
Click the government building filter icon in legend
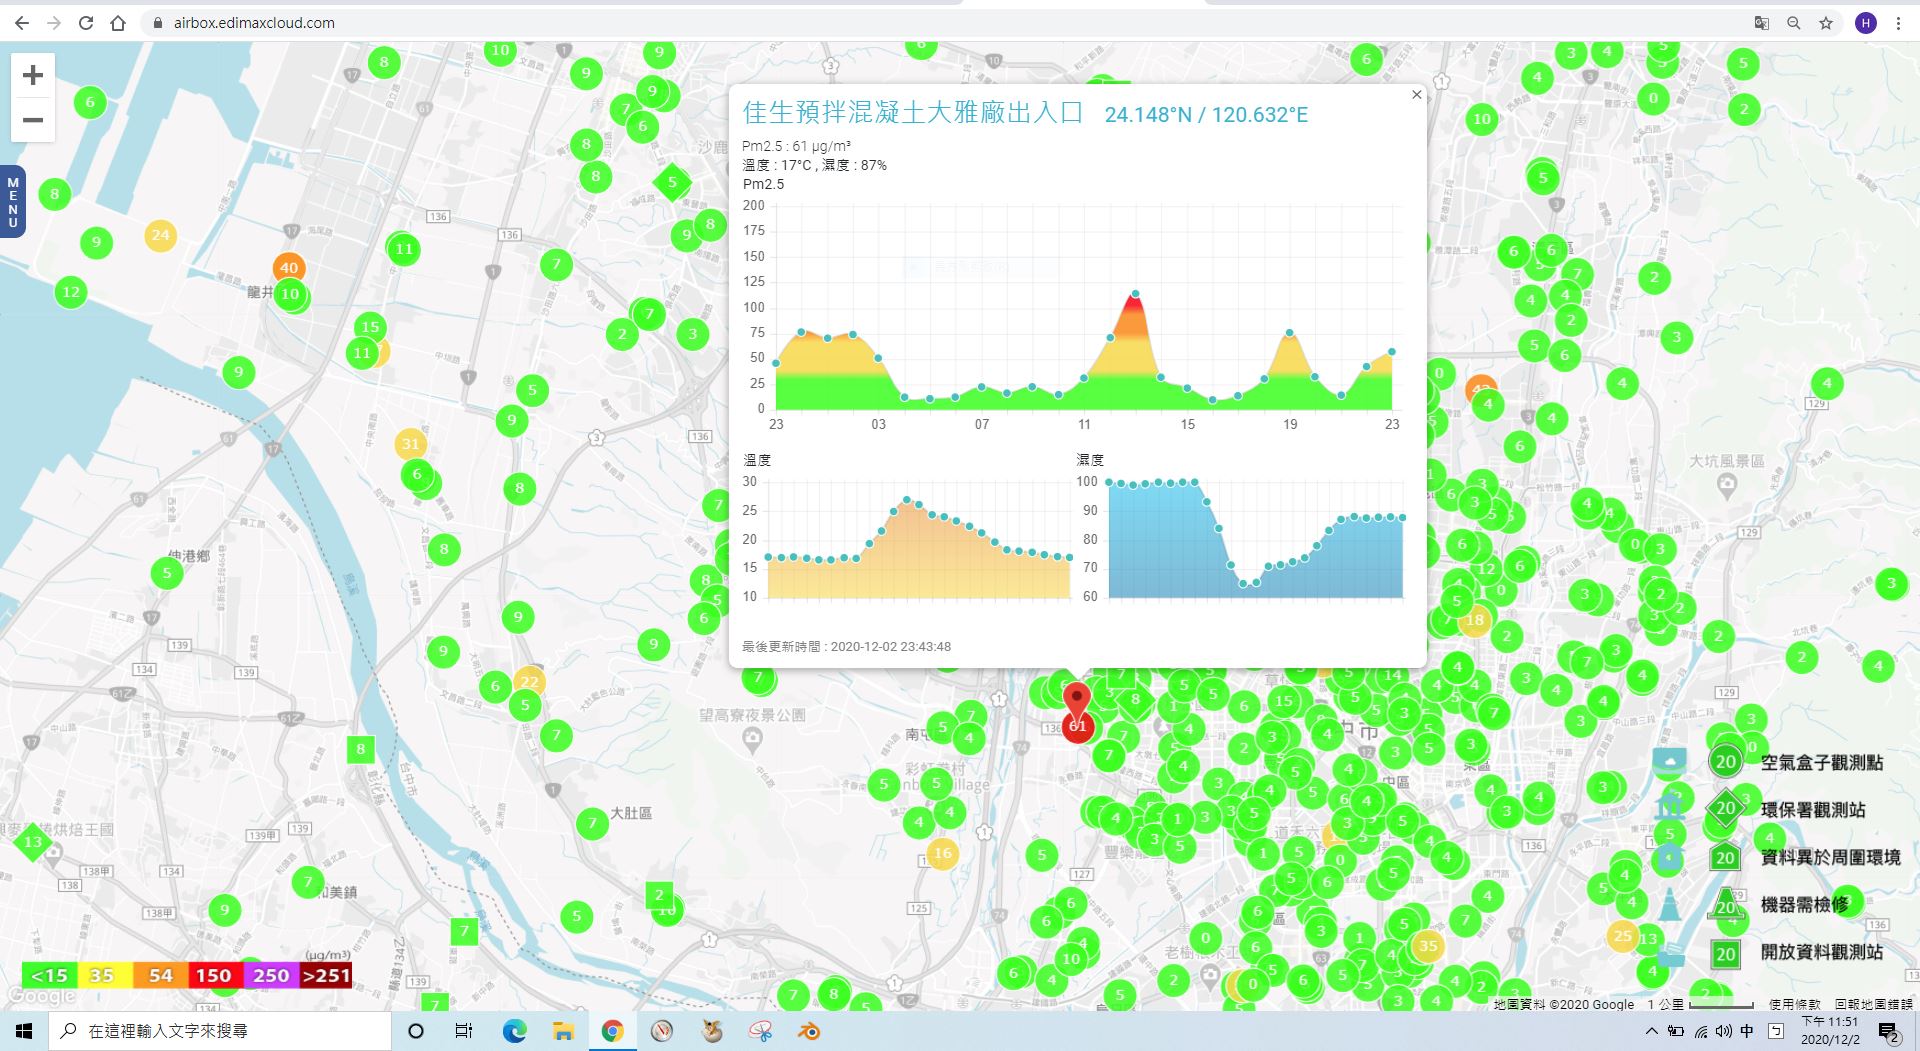(1669, 807)
